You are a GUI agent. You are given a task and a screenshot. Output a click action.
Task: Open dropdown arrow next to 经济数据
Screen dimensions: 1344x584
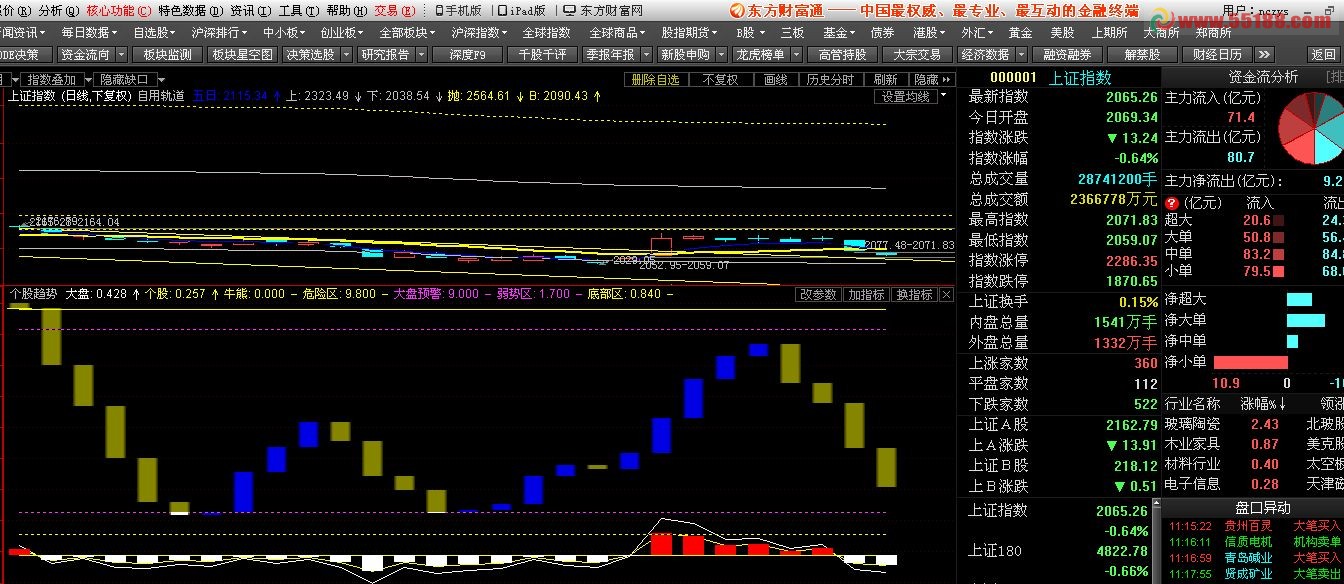click(x=1022, y=55)
